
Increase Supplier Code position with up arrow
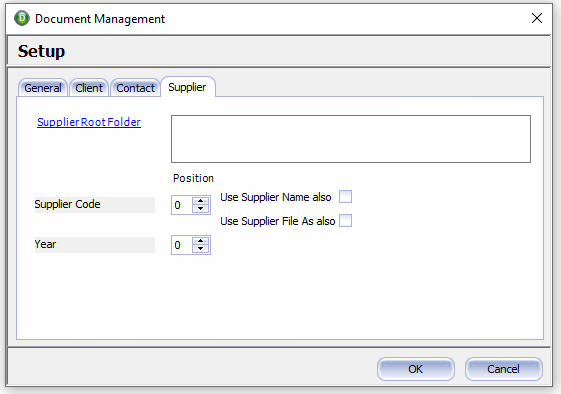[200, 201]
